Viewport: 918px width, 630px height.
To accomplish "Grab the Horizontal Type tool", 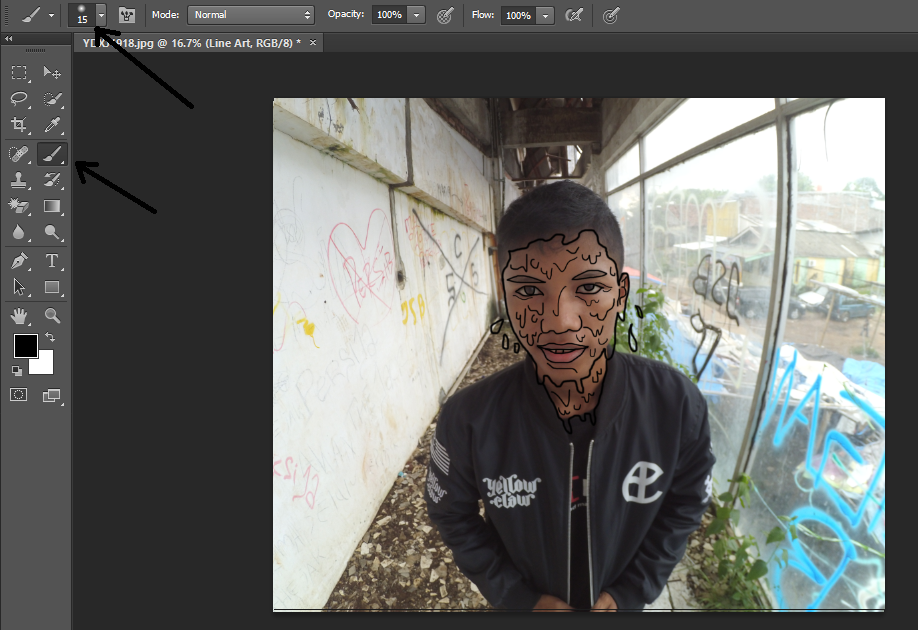I will tap(52, 261).
